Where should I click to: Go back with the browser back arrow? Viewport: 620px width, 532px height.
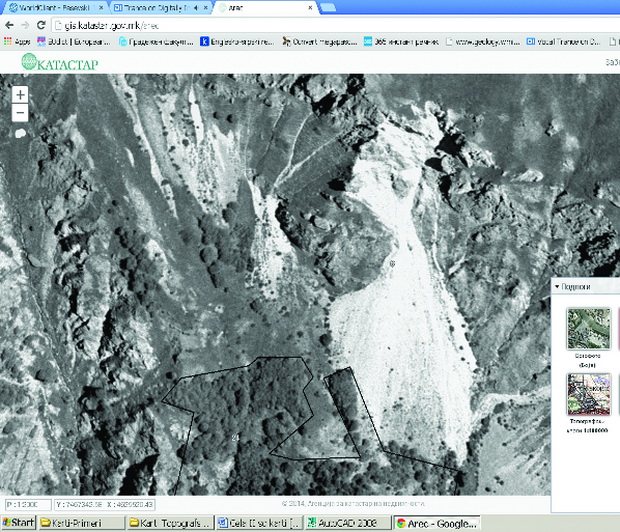click(9, 25)
